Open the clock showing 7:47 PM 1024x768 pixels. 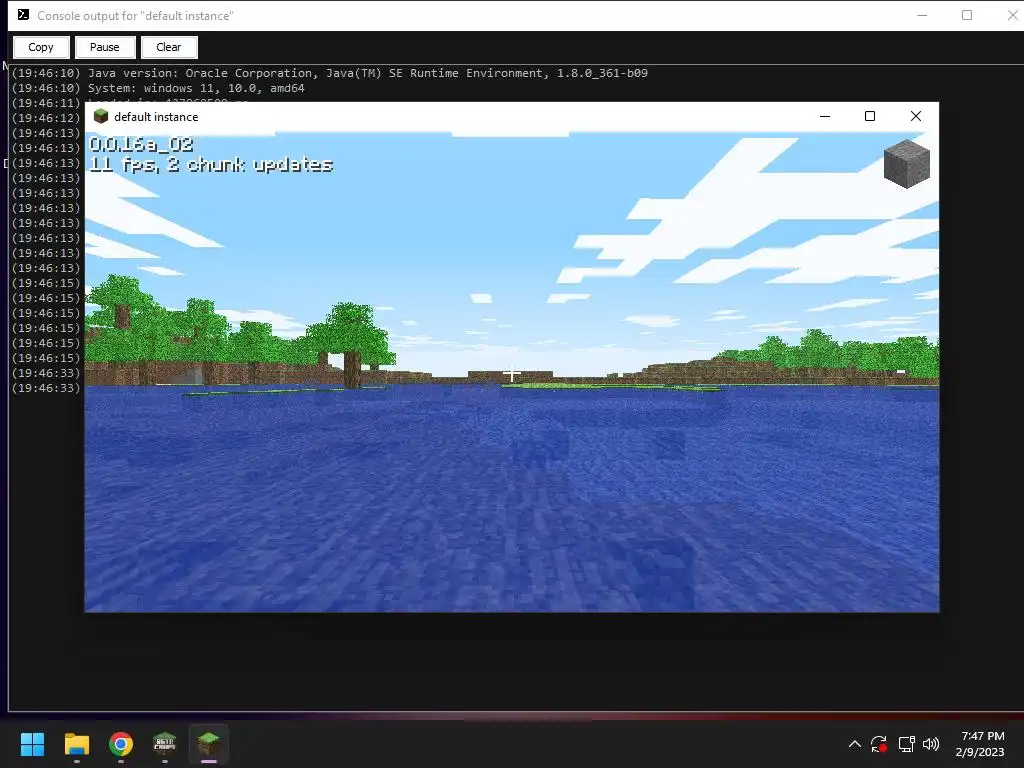[x=980, y=744]
